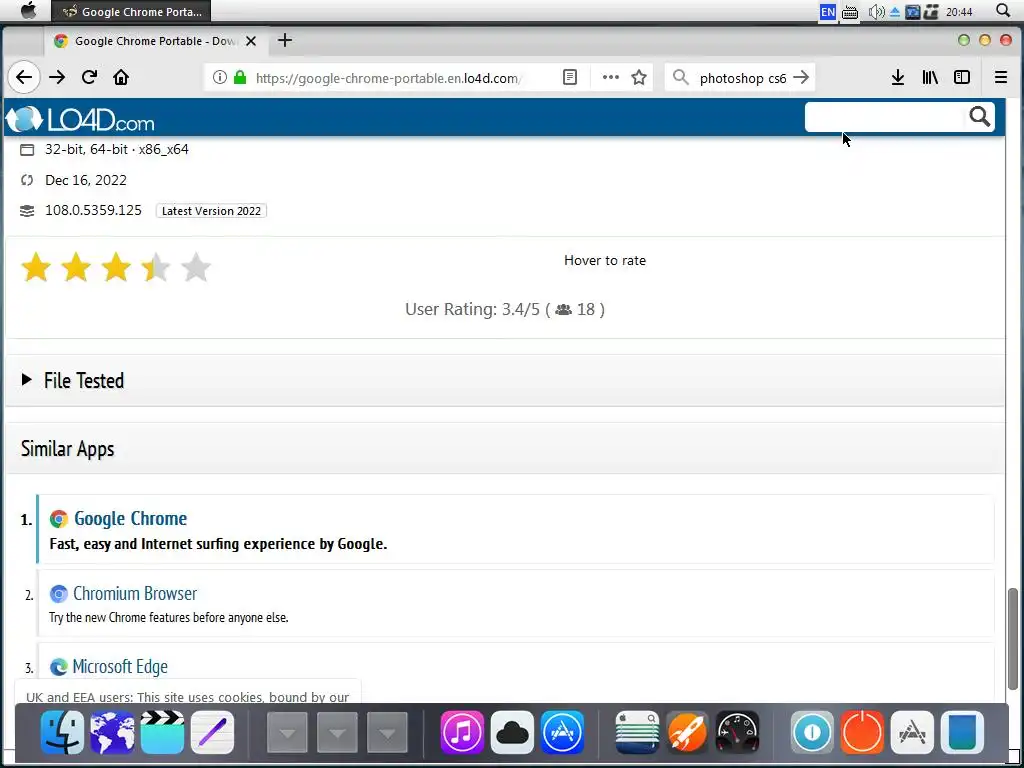Screen dimensions: 1024x768
Task: Launch Finder from the dock
Action: click(62, 732)
